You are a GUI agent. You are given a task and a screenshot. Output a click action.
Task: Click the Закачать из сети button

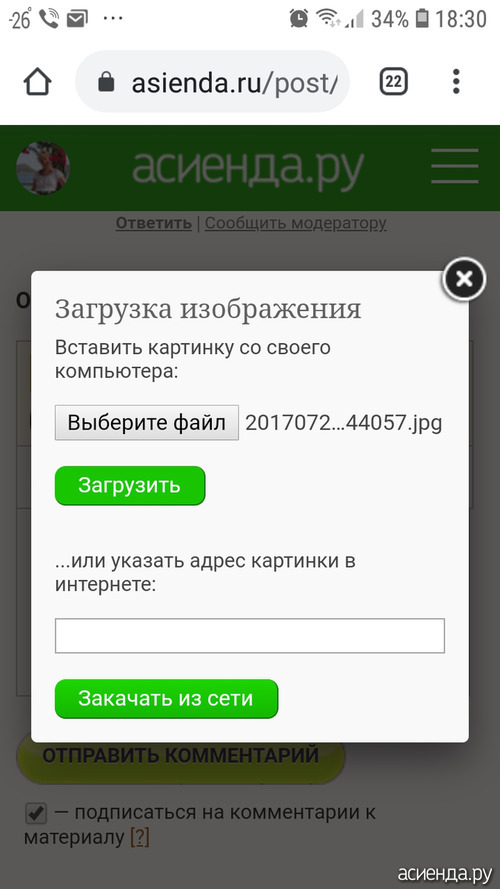[x=166, y=698]
